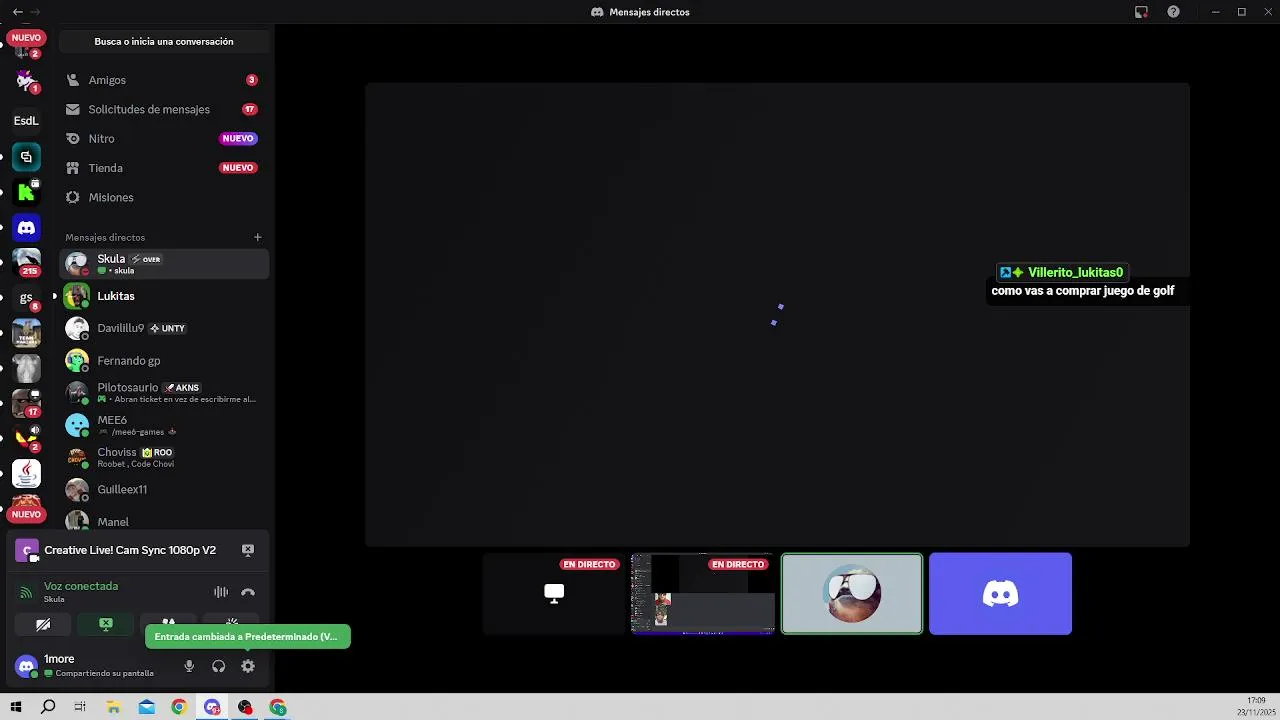Image resolution: width=1280 pixels, height=720 pixels.
Task: Open the Guilleex11 direct message
Action: click(164, 489)
